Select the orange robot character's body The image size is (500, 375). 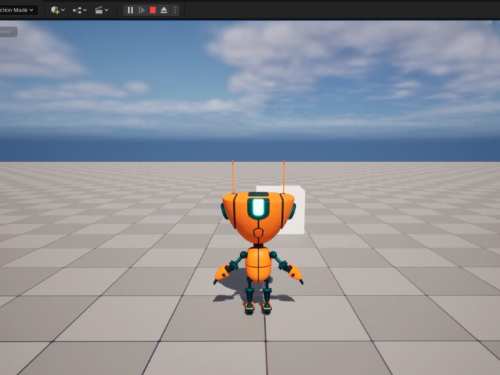click(257, 265)
